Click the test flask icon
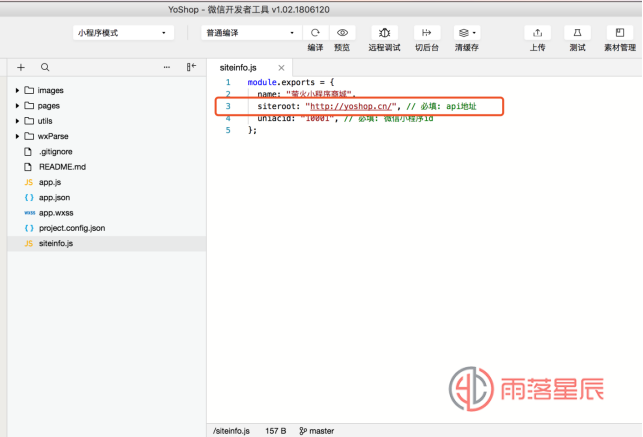 click(577, 33)
